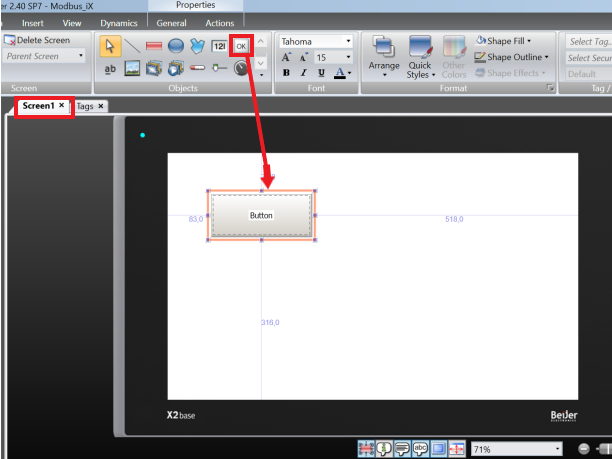Select the pointer arrow tool
This screenshot has width=612, height=459.
coord(110,45)
